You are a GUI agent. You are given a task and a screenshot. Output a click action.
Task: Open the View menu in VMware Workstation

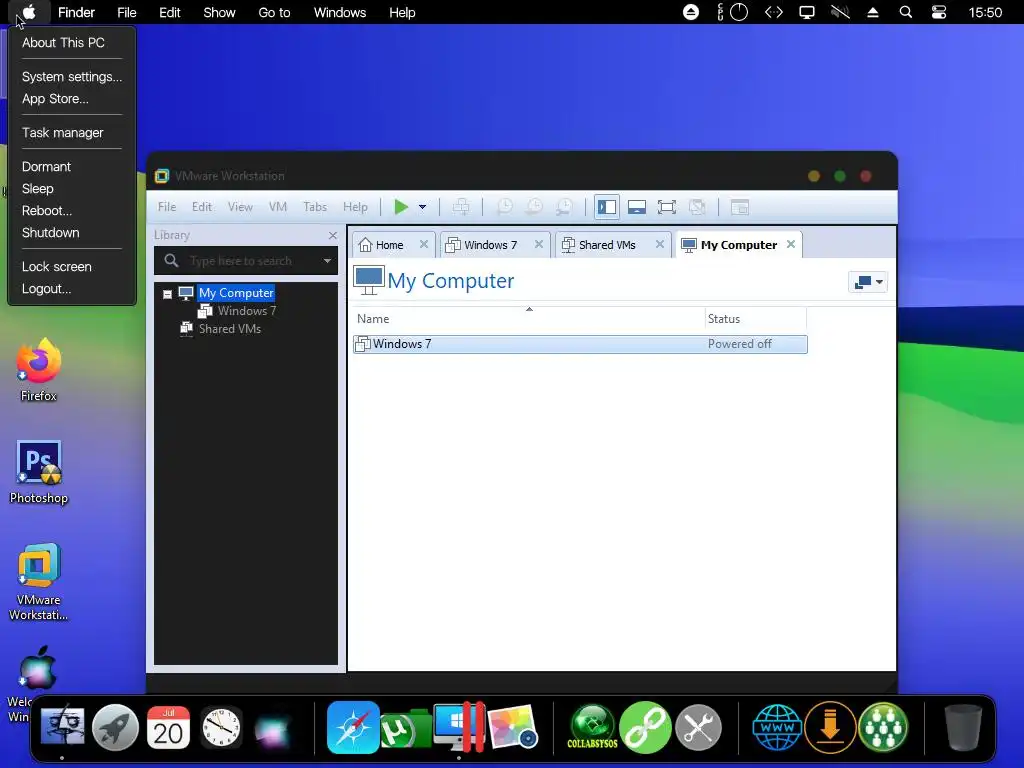click(240, 206)
